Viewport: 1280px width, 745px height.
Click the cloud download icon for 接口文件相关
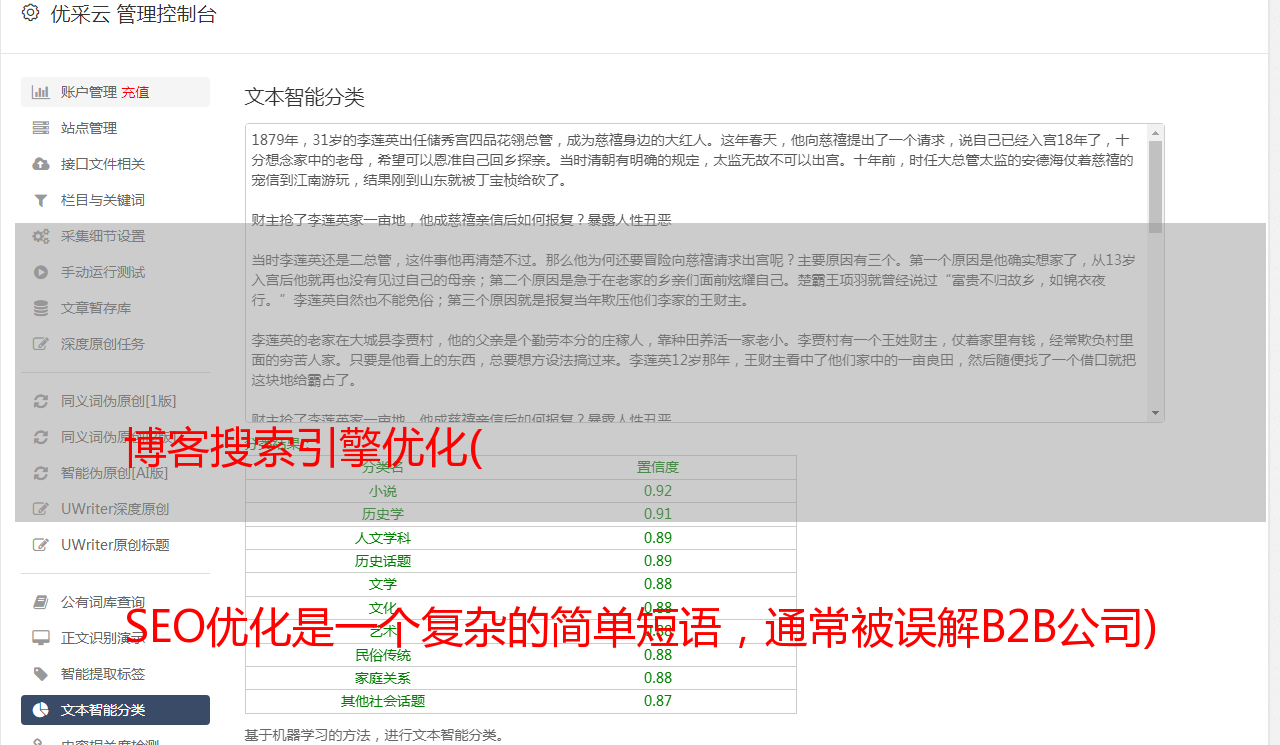41,164
